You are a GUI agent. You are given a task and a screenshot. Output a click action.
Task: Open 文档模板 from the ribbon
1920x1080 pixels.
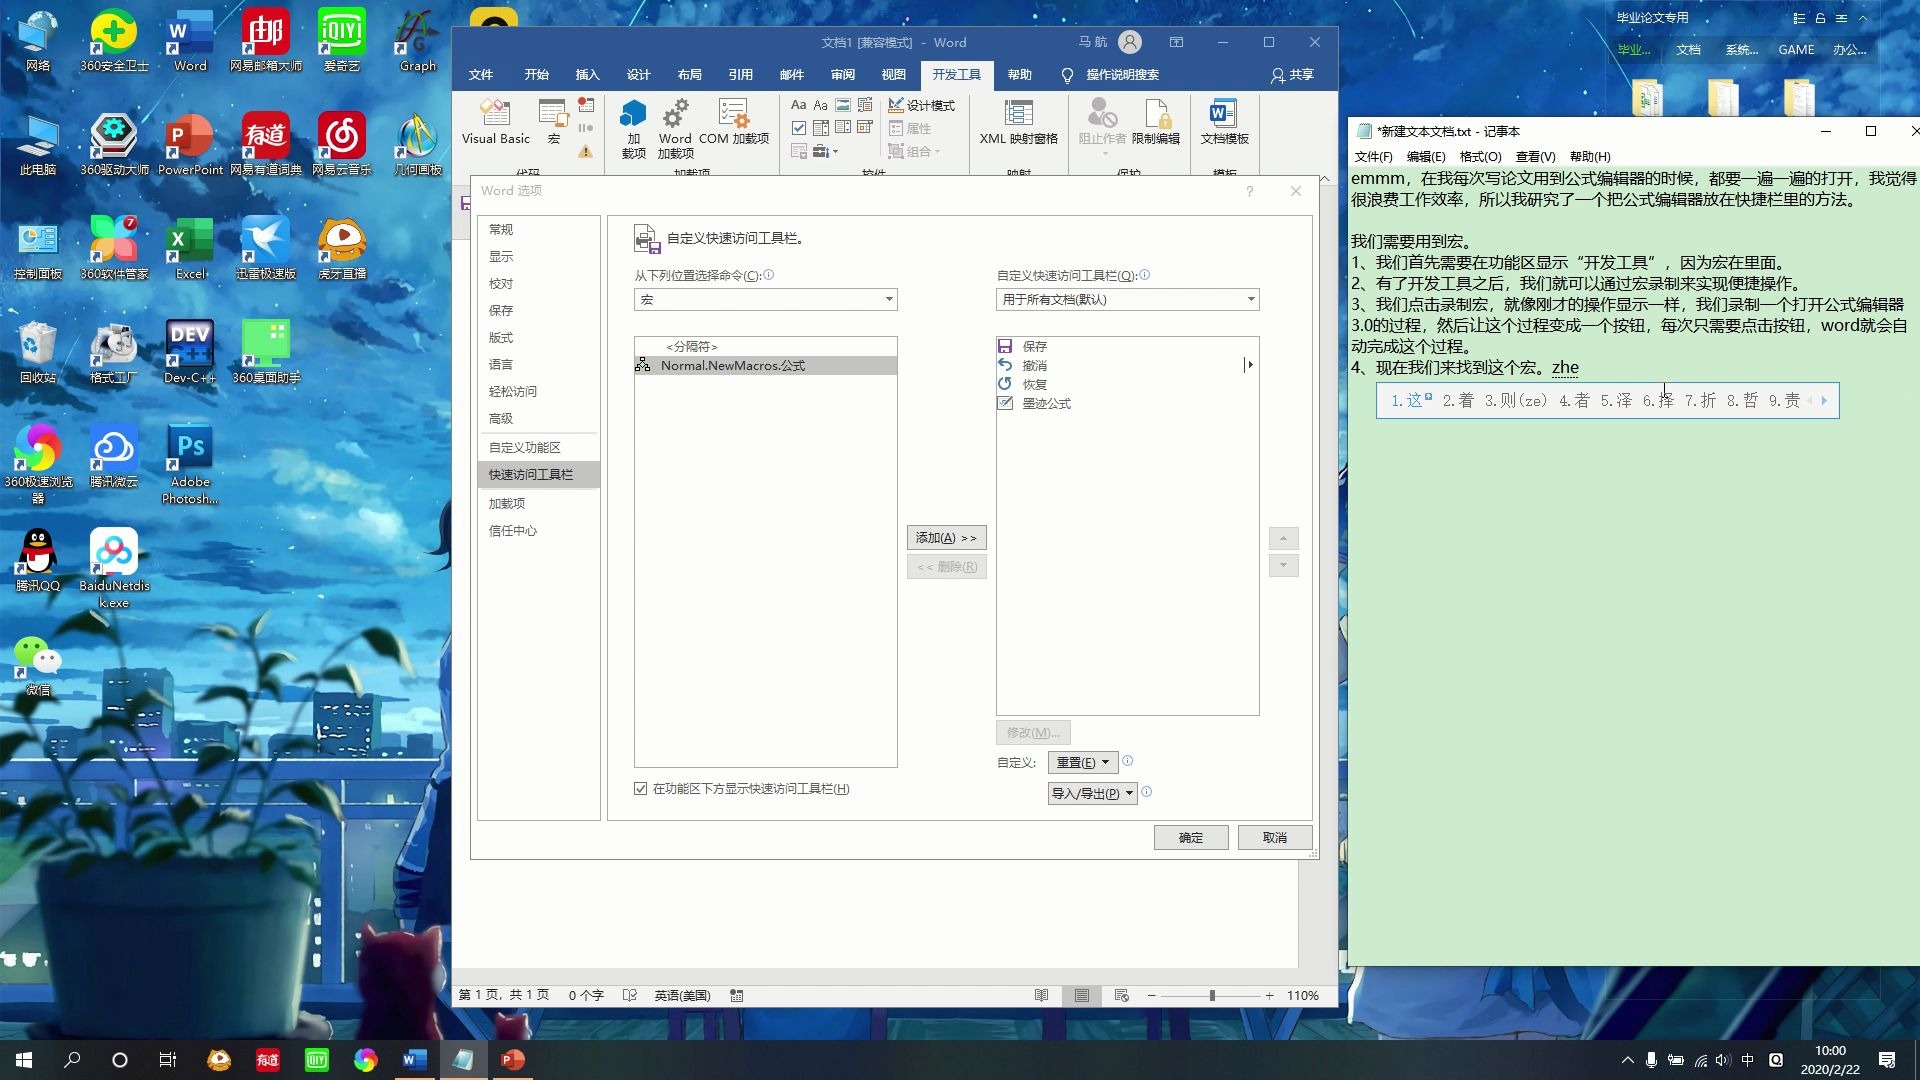tap(1224, 122)
